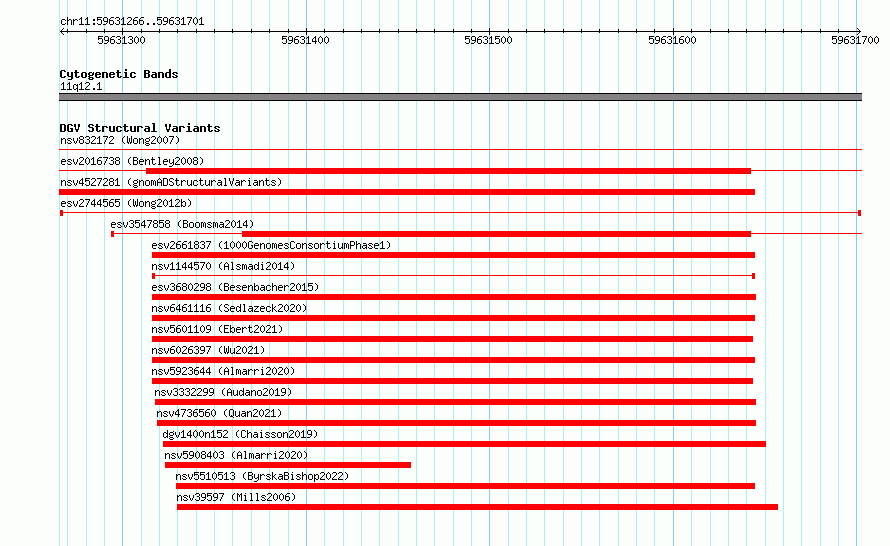The height and width of the screenshot is (546, 890).
Task: Click the red bar under nsv6461116
Action: pyautogui.click(x=453, y=318)
